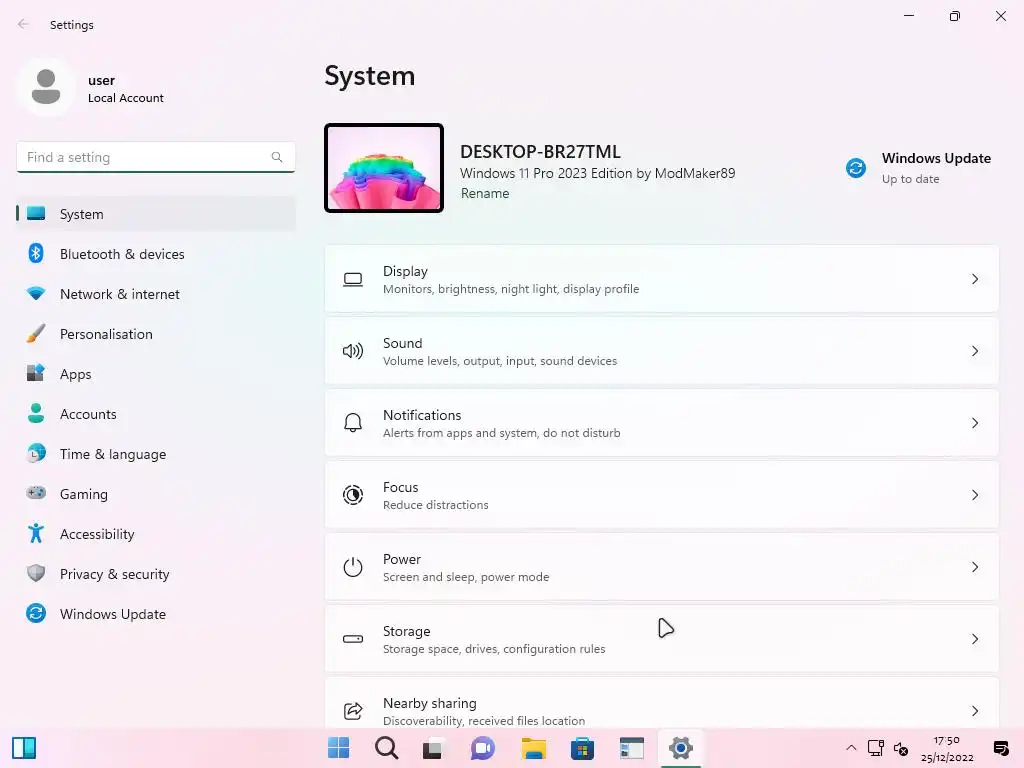Expand hidden tray icons chevron

click(x=851, y=748)
